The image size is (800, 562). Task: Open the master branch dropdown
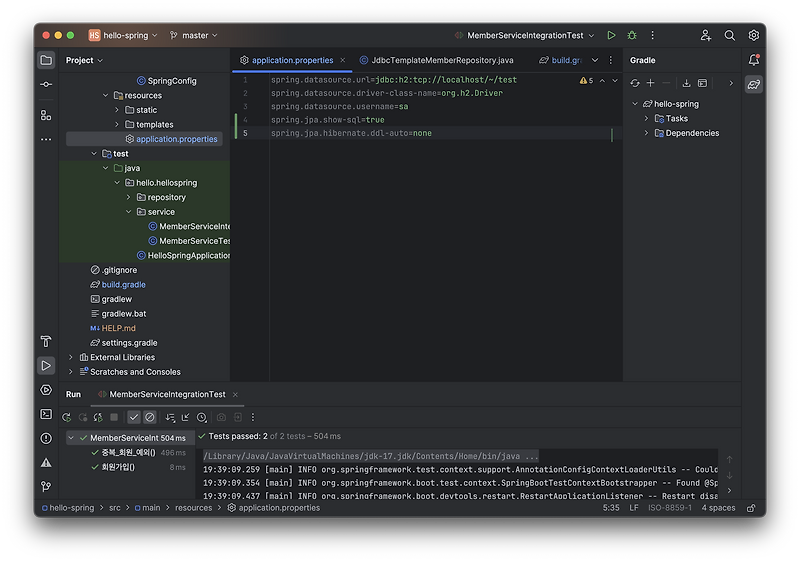(x=194, y=35)
